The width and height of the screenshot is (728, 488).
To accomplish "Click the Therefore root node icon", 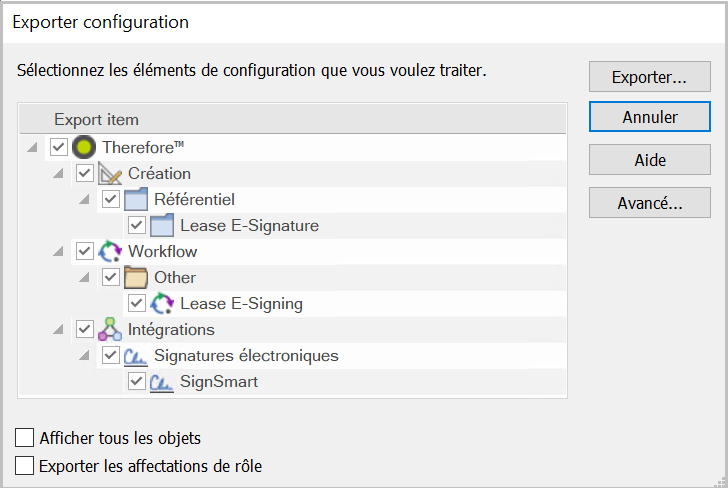I will pyautogui.click(x=84, y=148).
